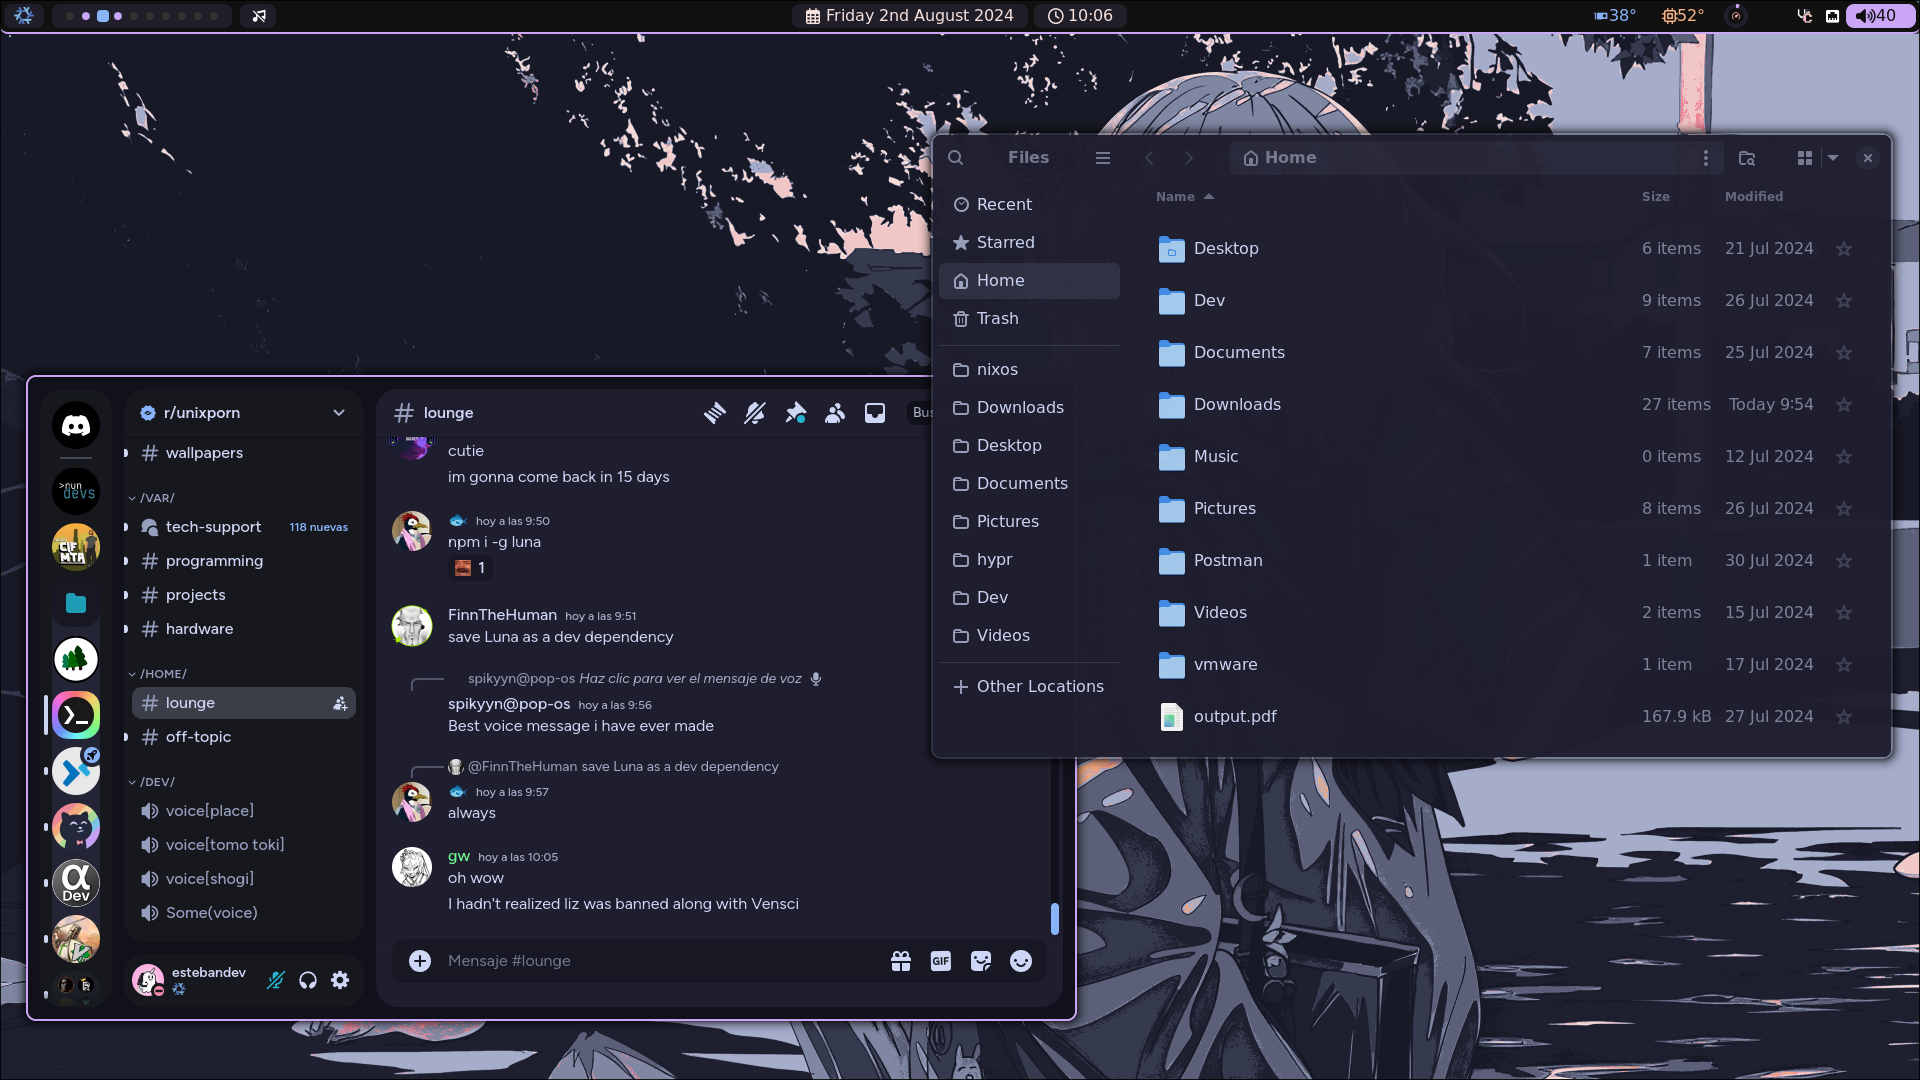Click Discord chat scrollbar thumb

pos(1054,918)
